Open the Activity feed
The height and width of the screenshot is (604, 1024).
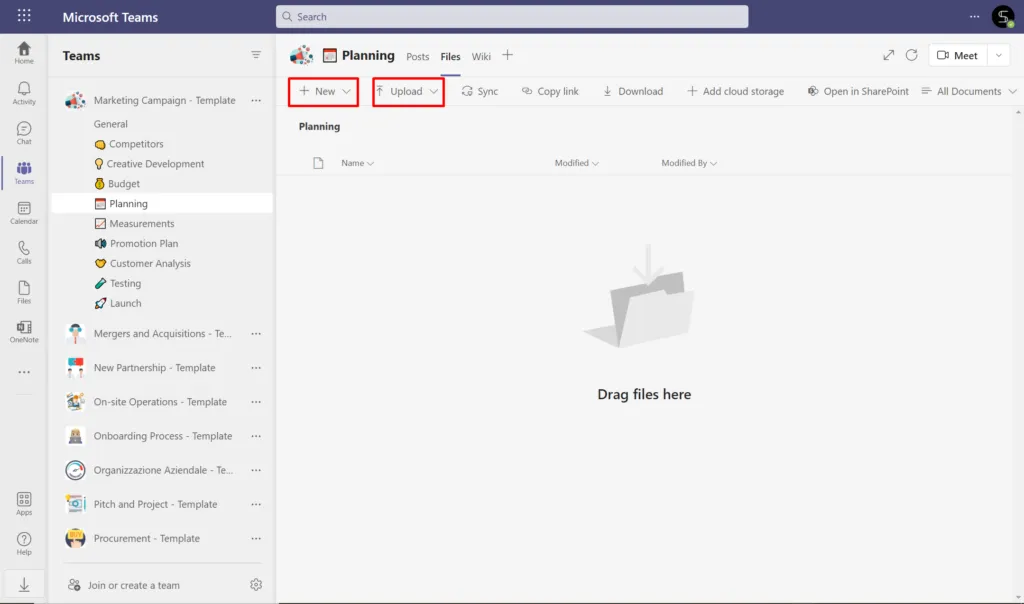(24, 93)
